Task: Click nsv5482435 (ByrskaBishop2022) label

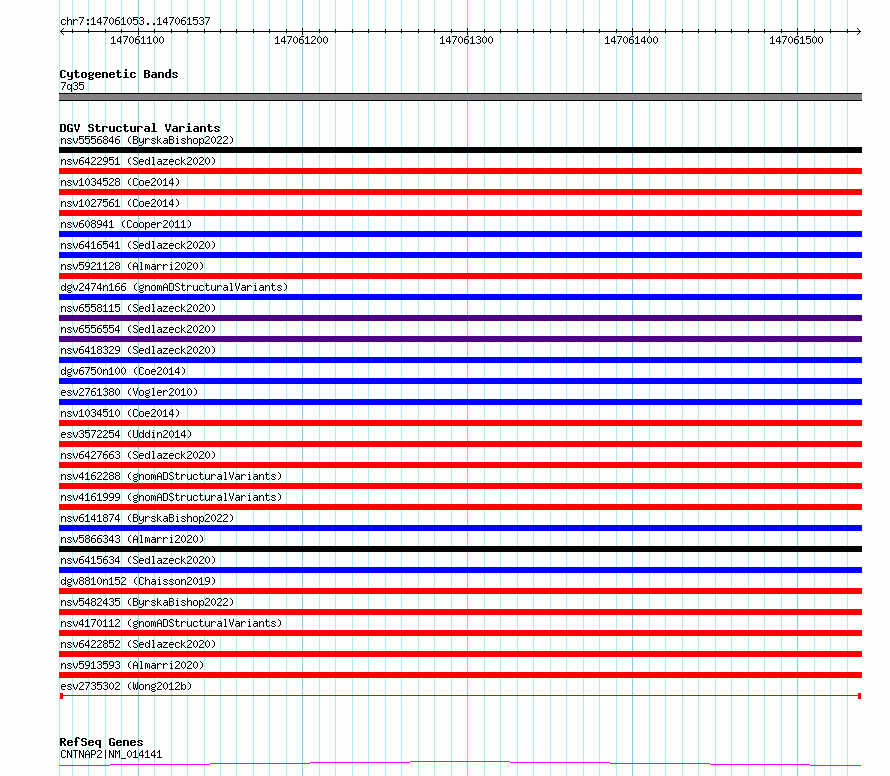Action: [x=147, y=602]
